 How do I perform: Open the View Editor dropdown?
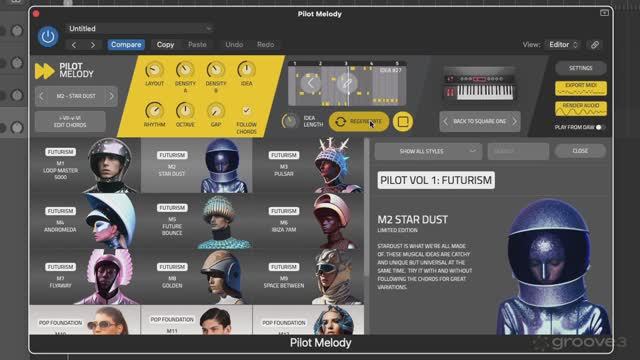point(563,44)
